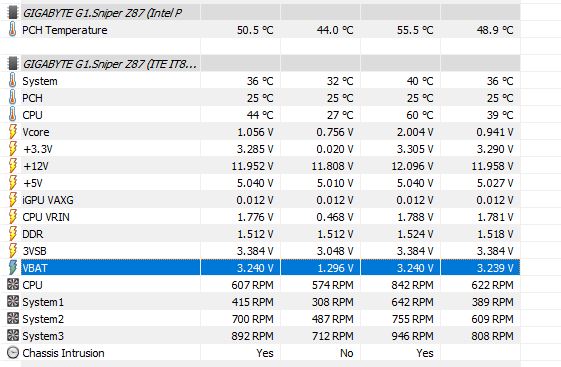The width and height of the screenshot is (561, 367).
Task: Click the fan icon beside System3
Action: (x=13, y=336)
